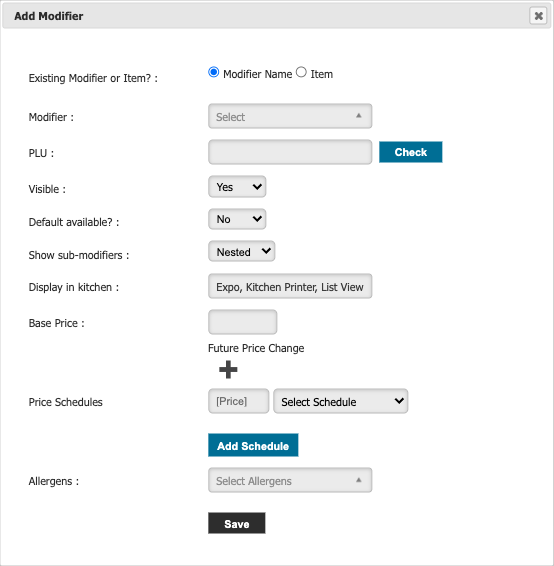Focus the PLU input field
Viewport: 554px width, 566px height.
[x=290, y=152]
